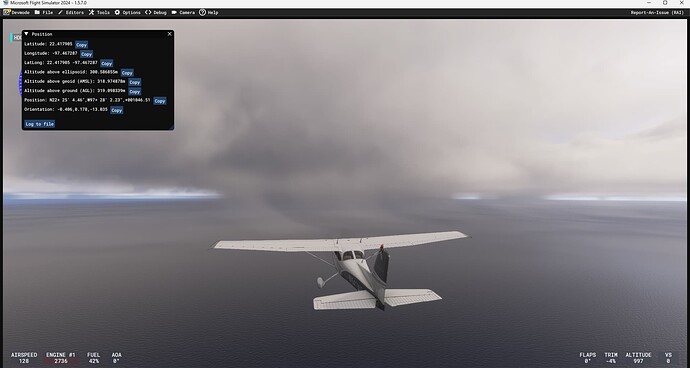Click the Tools wrench icon
This screenshot has height=368, width=690.
[92, 12]
